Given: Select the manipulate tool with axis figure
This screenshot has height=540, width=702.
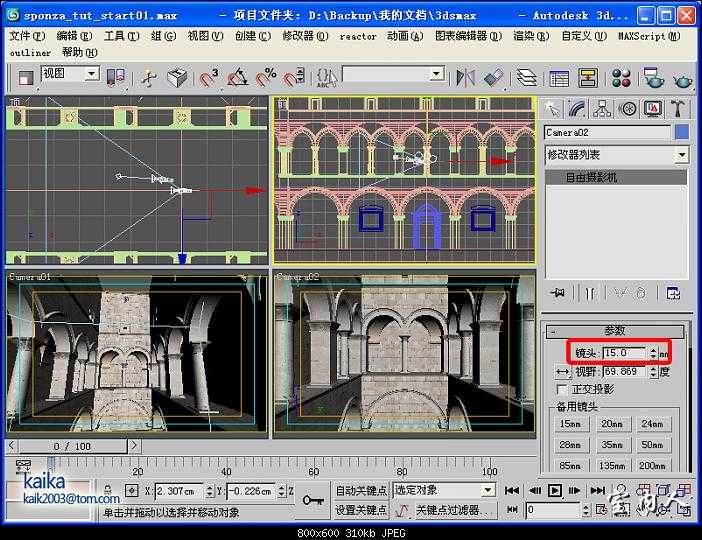Looking at the screenshot, I should [149, 78].
